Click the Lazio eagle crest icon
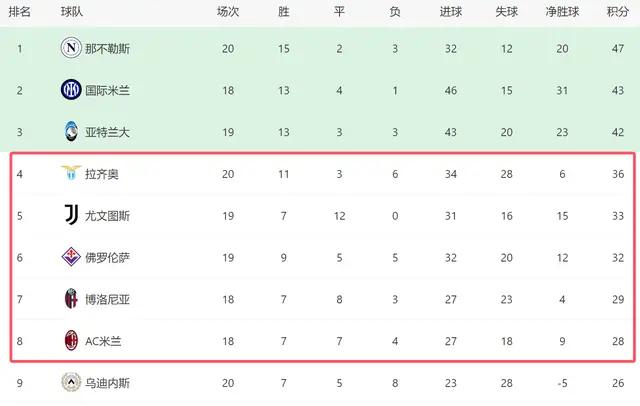Viewport: 640px width, 406px height. click(70, 174)
